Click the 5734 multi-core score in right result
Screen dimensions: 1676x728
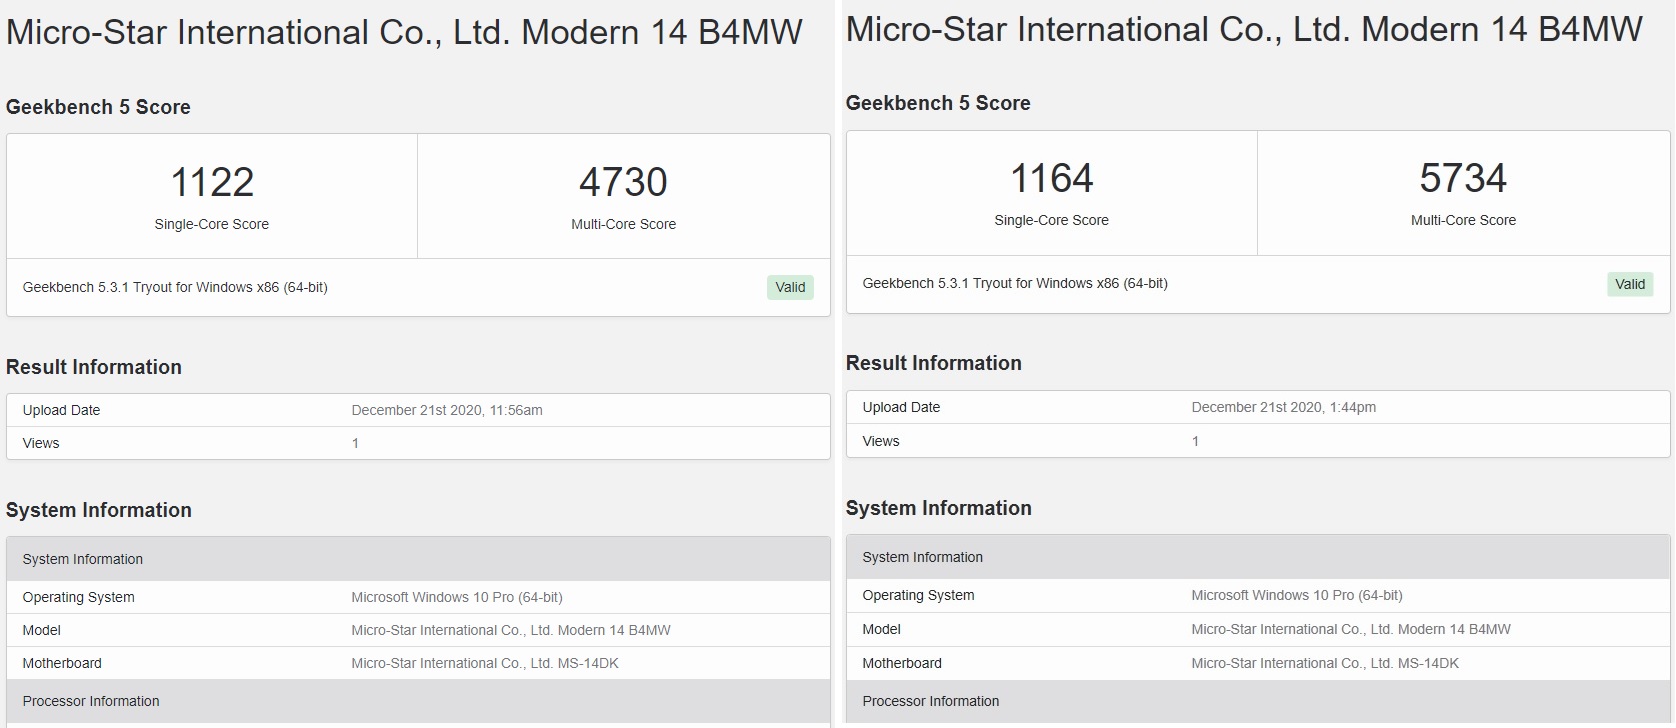tap(1463, 178)
